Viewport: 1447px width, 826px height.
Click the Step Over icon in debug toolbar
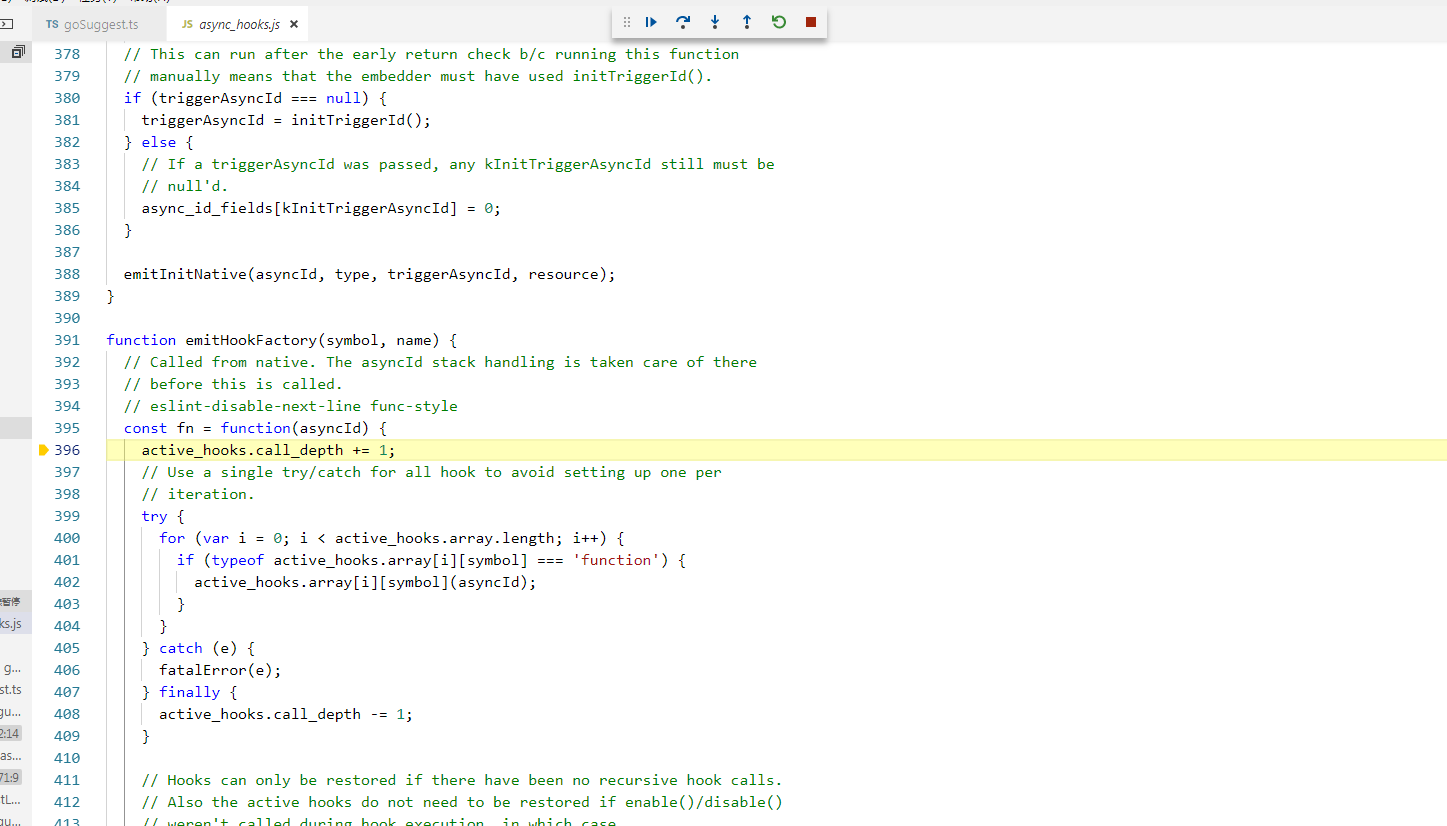[683, 21]
